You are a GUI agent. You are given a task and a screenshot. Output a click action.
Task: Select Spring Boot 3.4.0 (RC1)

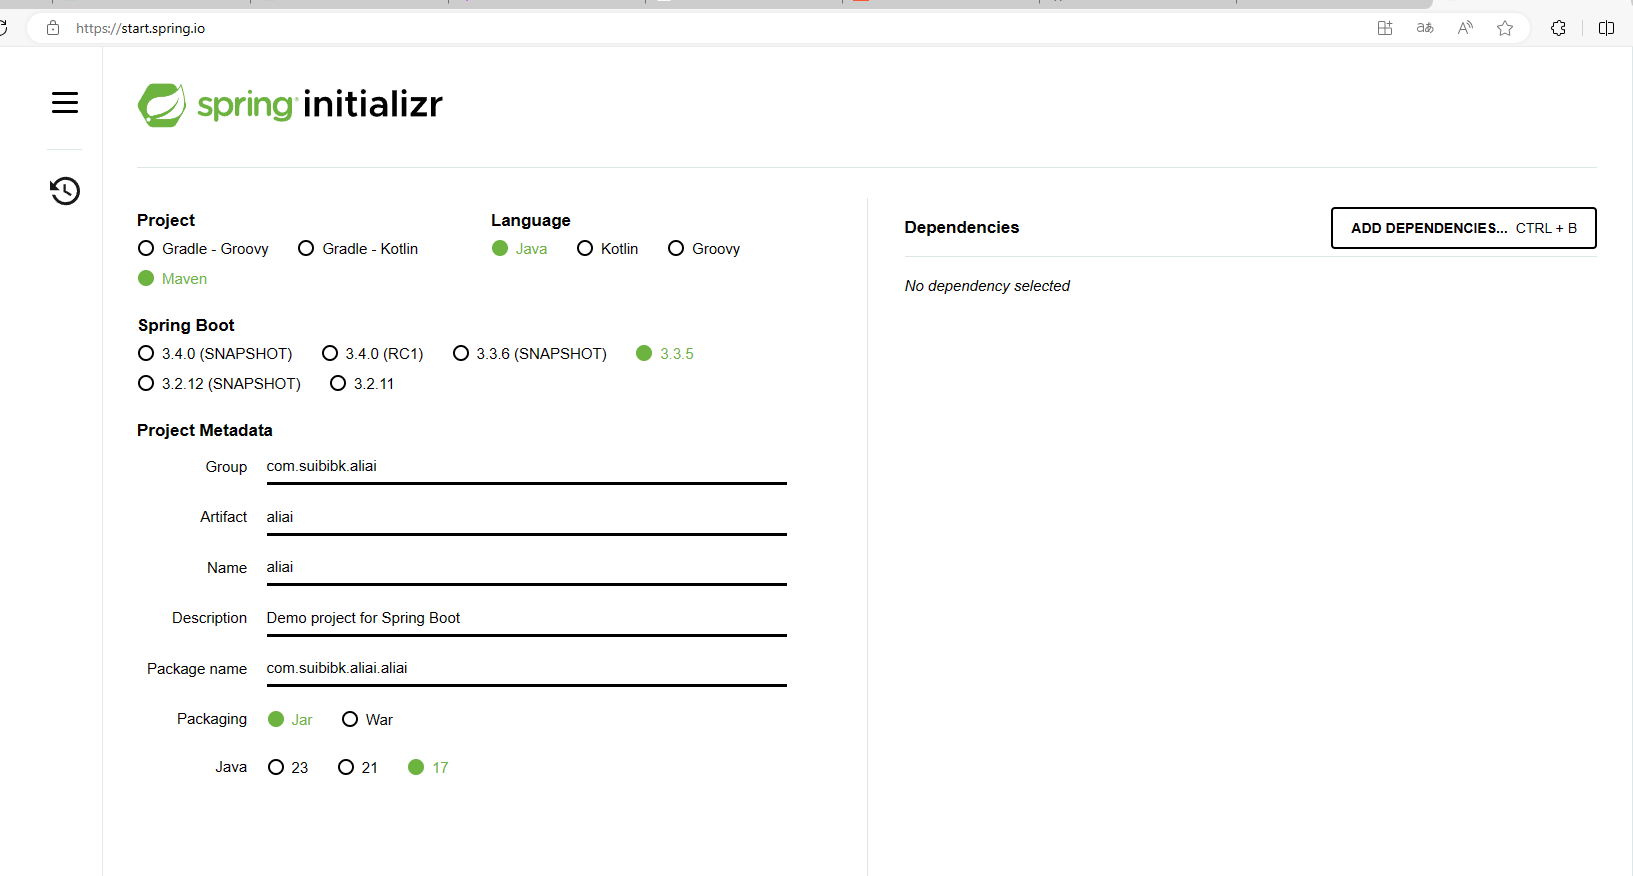click(373, 354)
